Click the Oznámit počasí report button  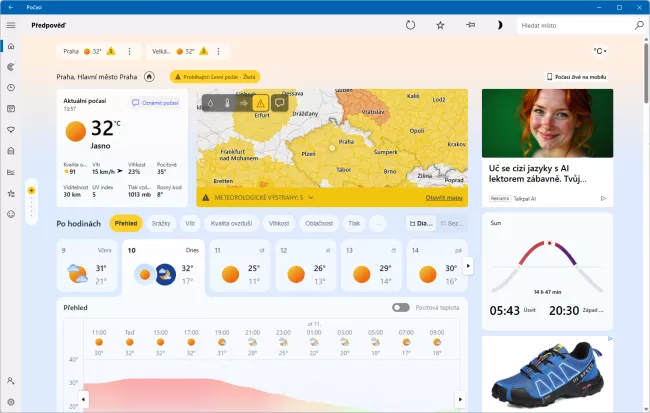[x=155, y=102]
